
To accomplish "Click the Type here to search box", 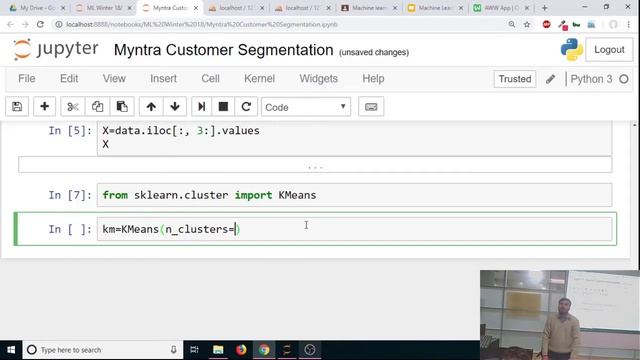I will coord(103,350).
